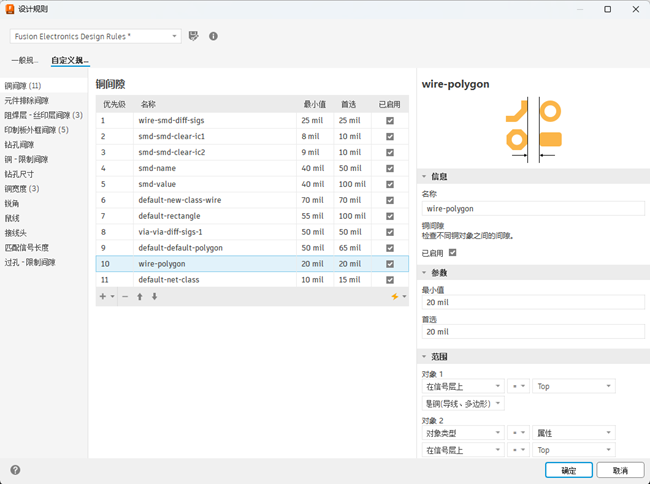This screenshot has height=484, width=650.
Task: Click the info icon beside the rules dropdown
Action: click(x=213, y=36)
